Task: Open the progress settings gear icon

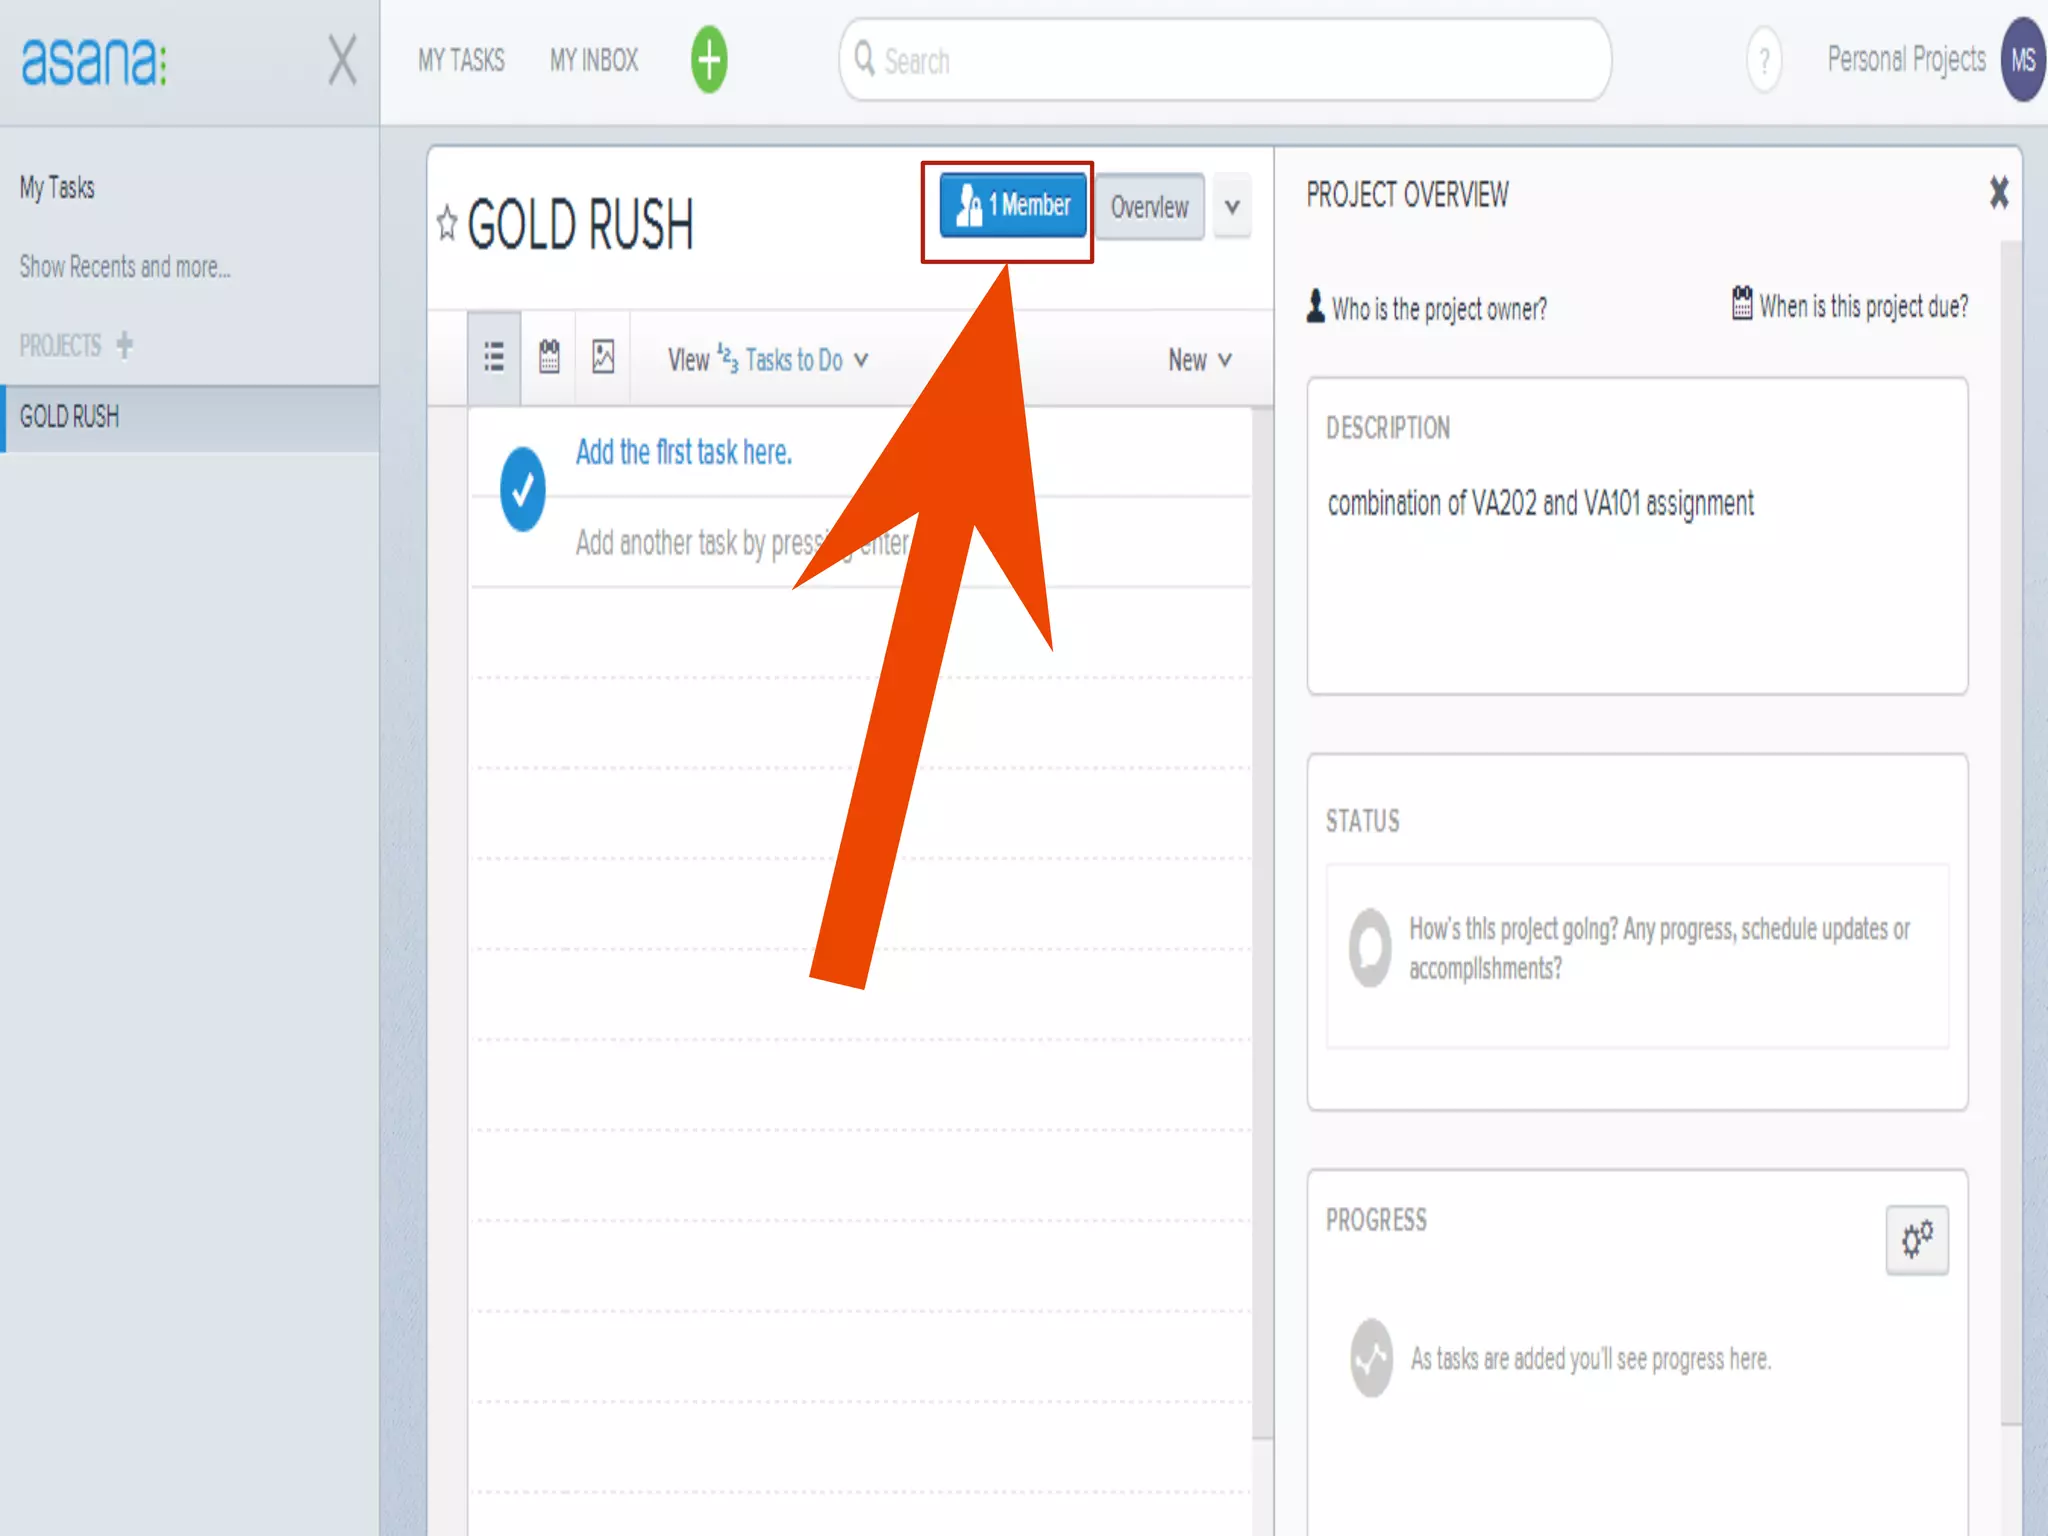Action: pyautogui.click(x=1916, y=1240)
